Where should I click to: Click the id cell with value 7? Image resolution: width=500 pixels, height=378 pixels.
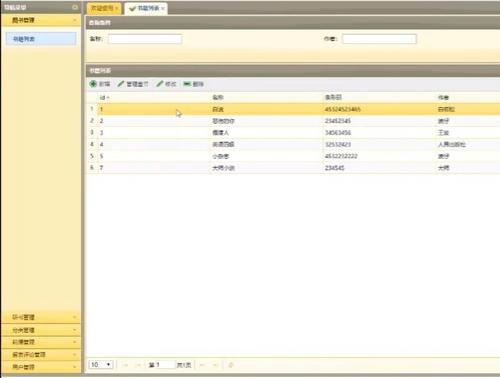click(x=153, y=168)
